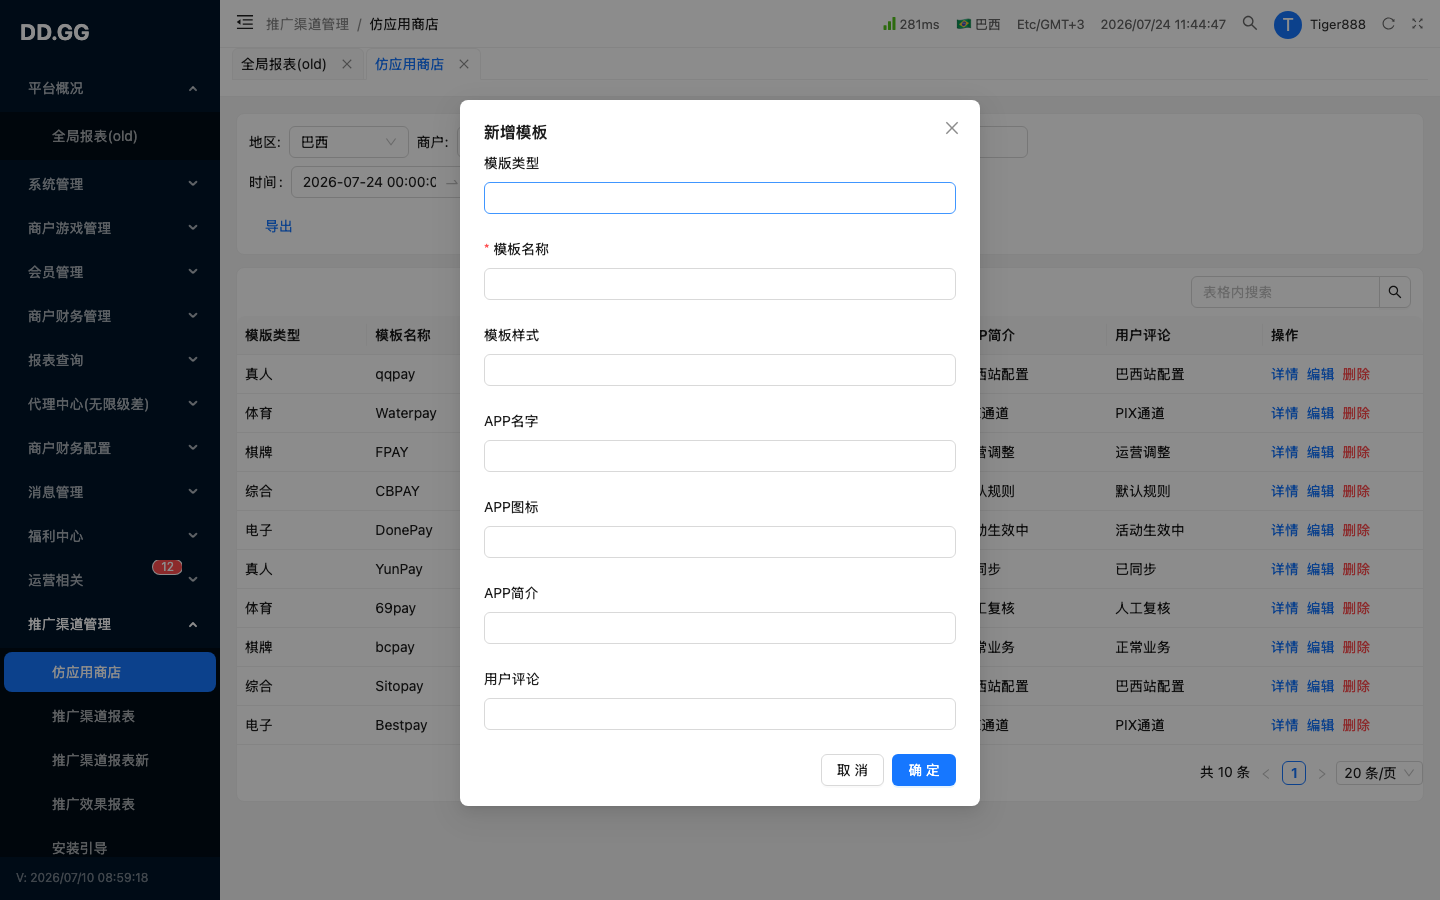Focus the 模板名称 input field
The height and width of the screenshot is (900, 1440).
coord(720,284)
